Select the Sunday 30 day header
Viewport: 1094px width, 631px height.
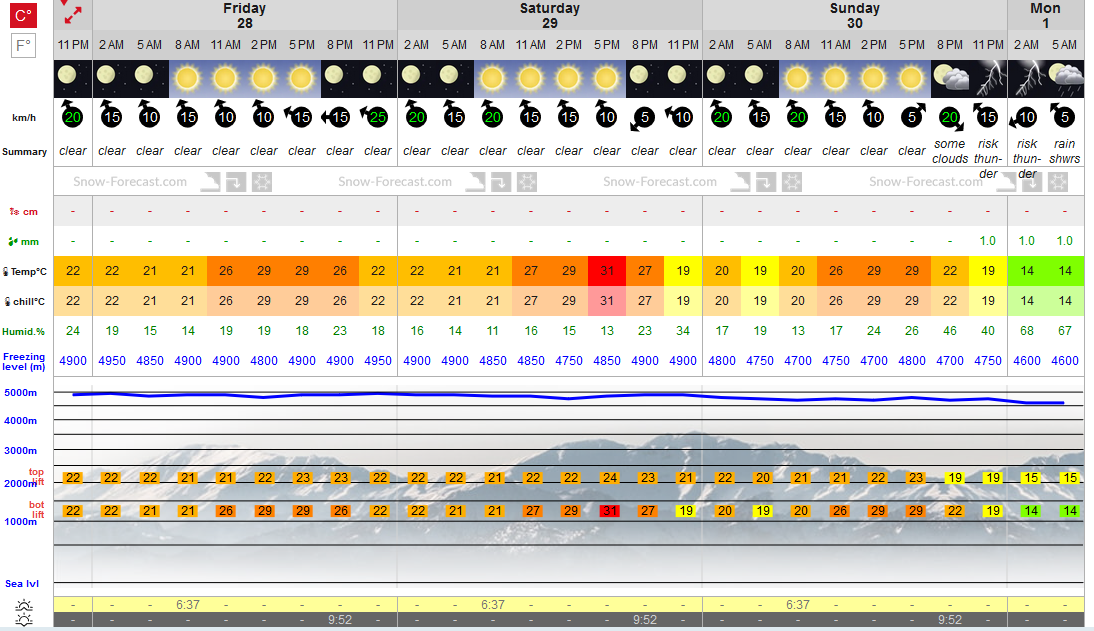(855, 15)
